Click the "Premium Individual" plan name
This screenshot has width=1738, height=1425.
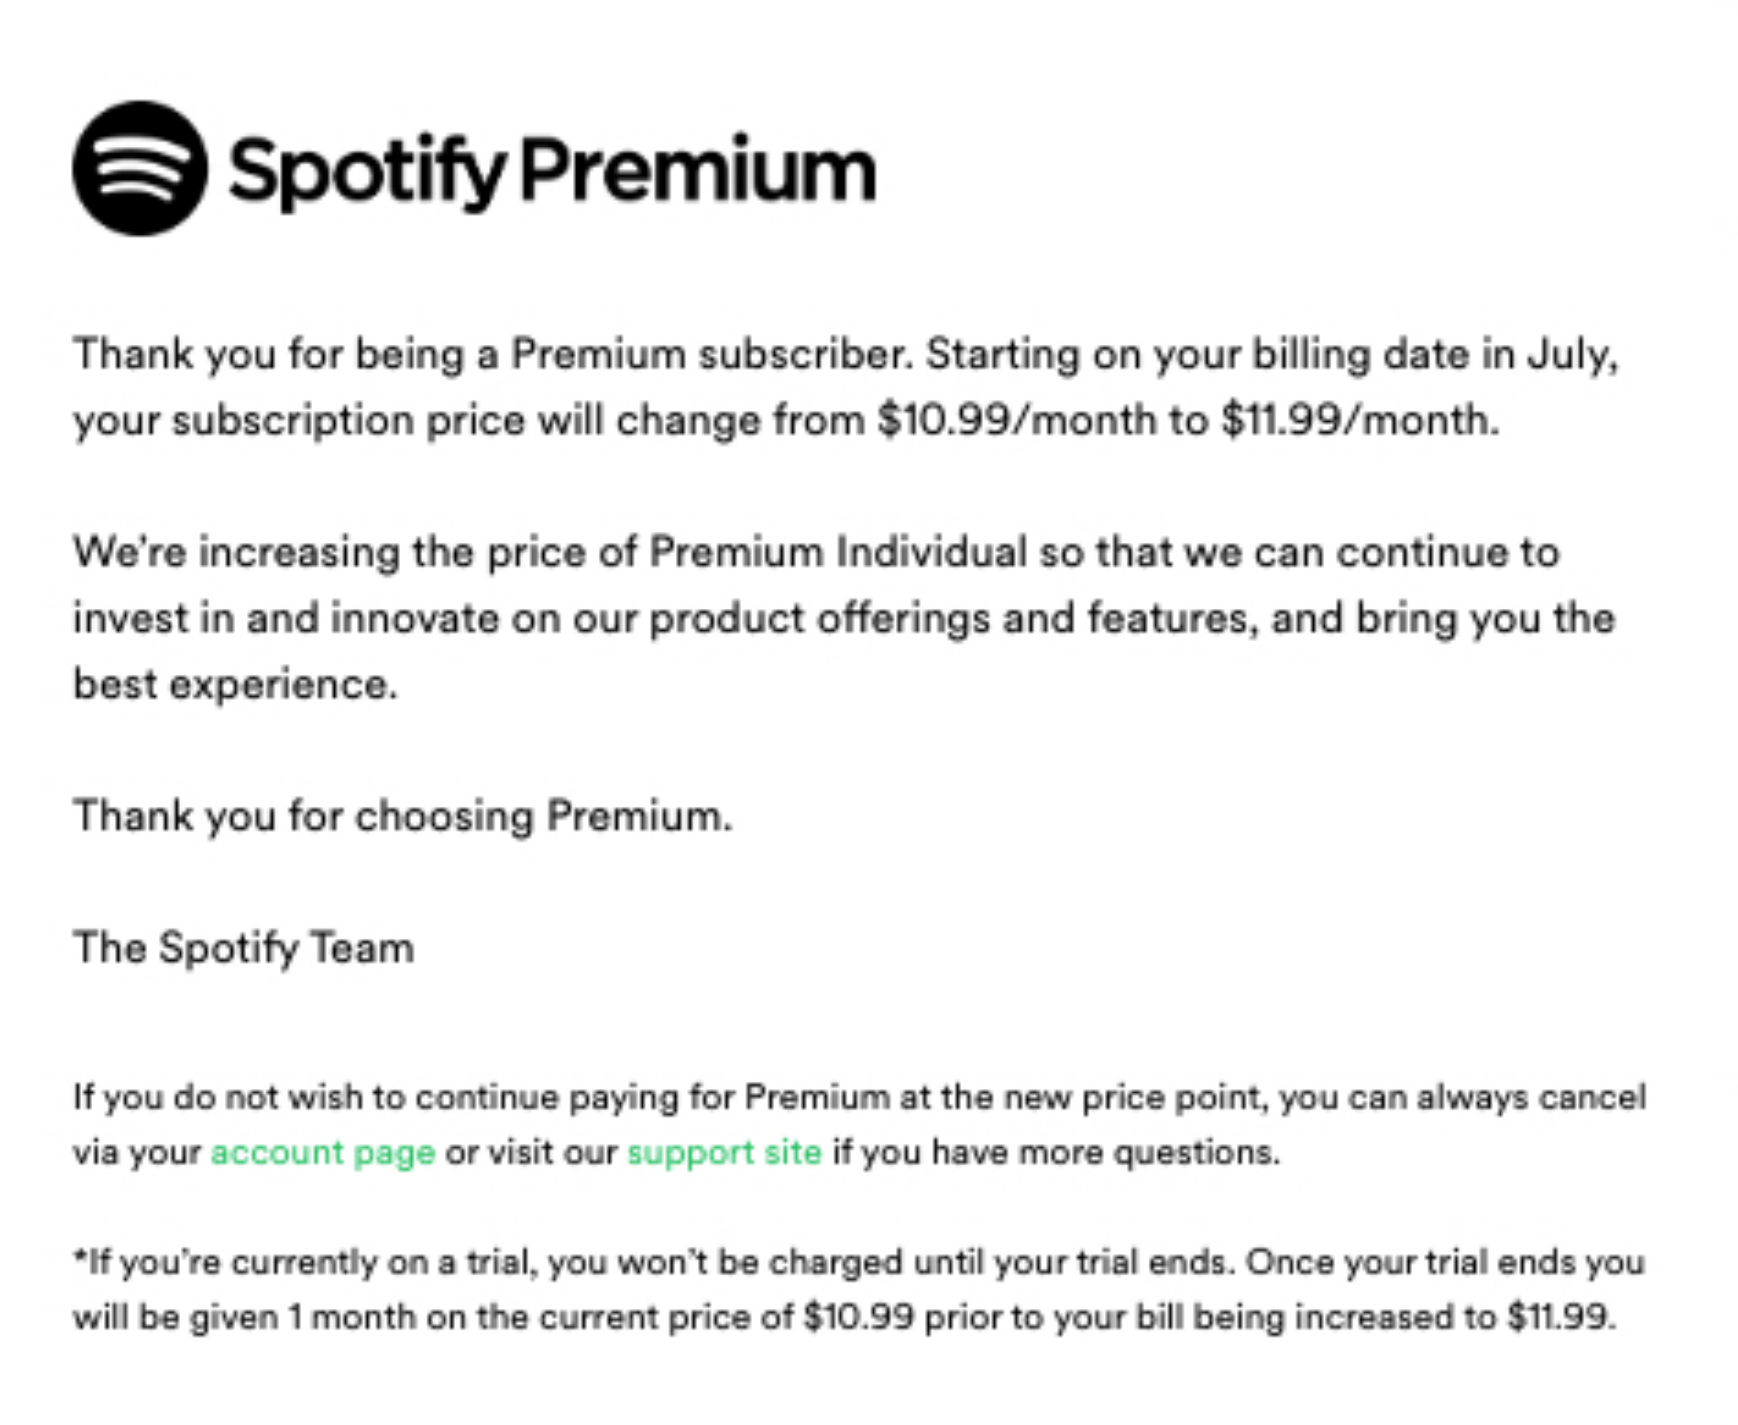(x=838, y=552)
